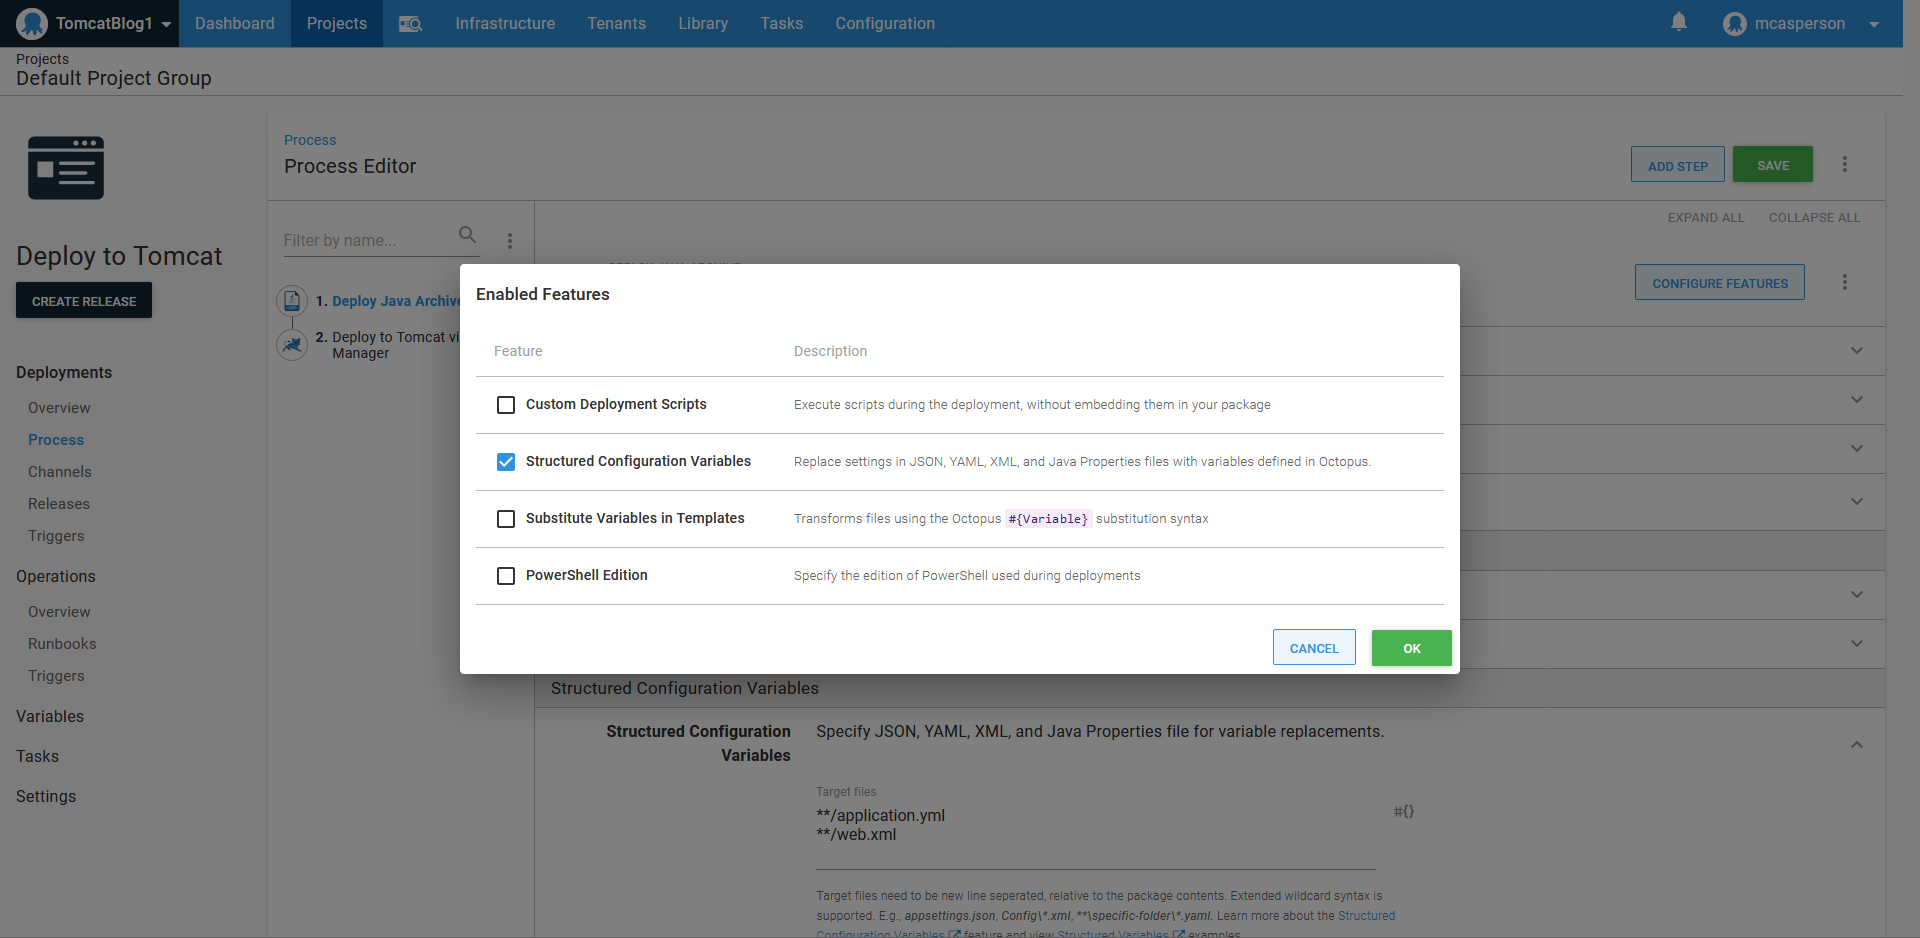
Task: Click the Deploy to Tomcat Manager step icon
Action: point(292,345)
